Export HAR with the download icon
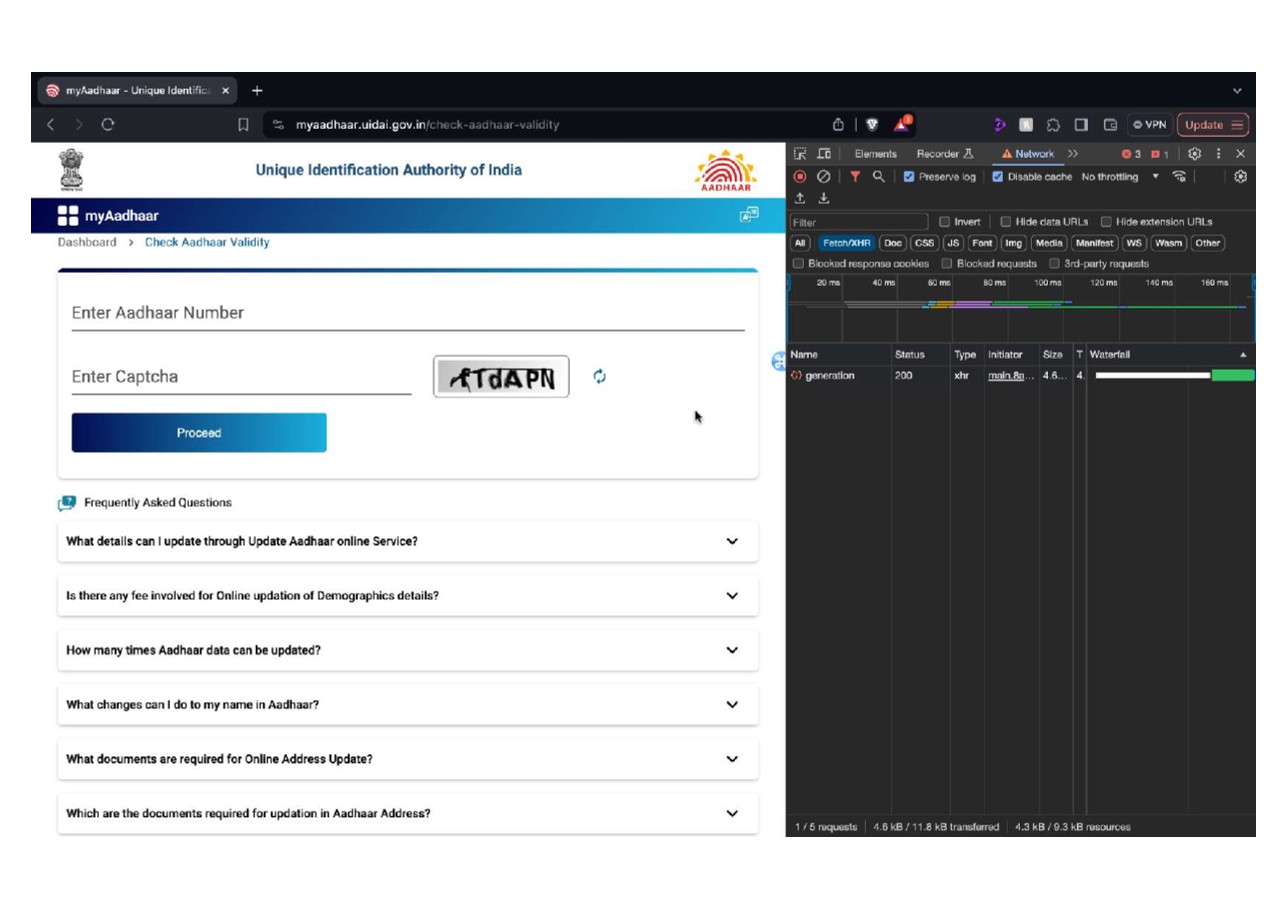1286x909 pixels. coord(824,199)
